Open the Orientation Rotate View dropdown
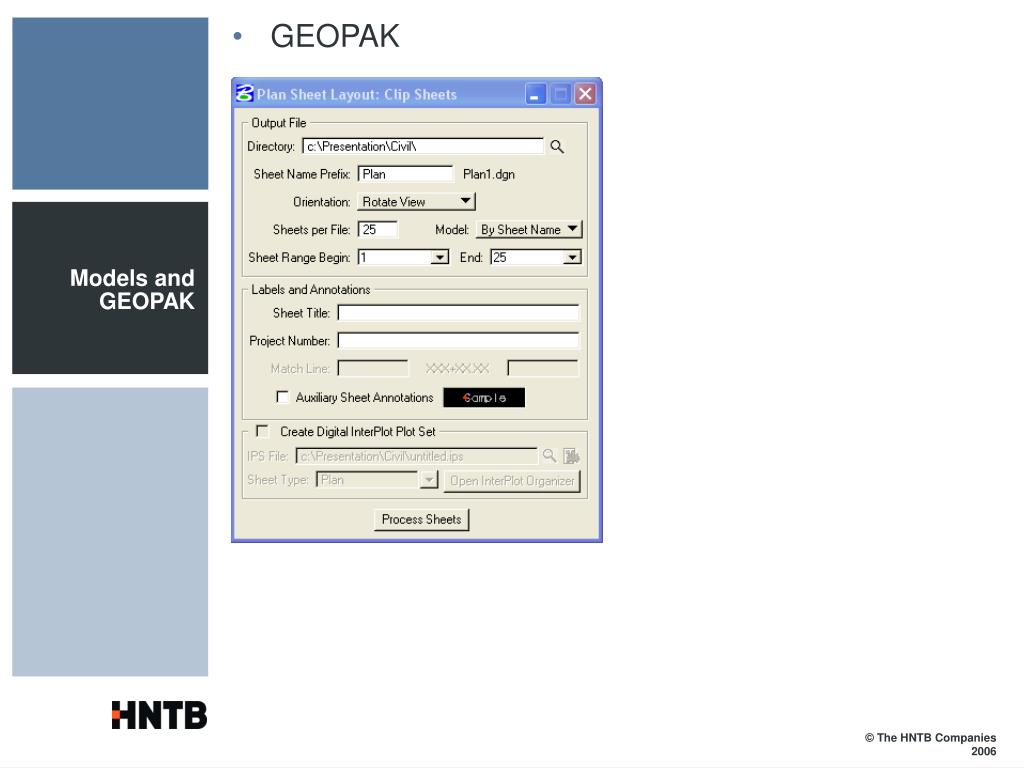Viewport: 1024px width, 768px height. 417,201
